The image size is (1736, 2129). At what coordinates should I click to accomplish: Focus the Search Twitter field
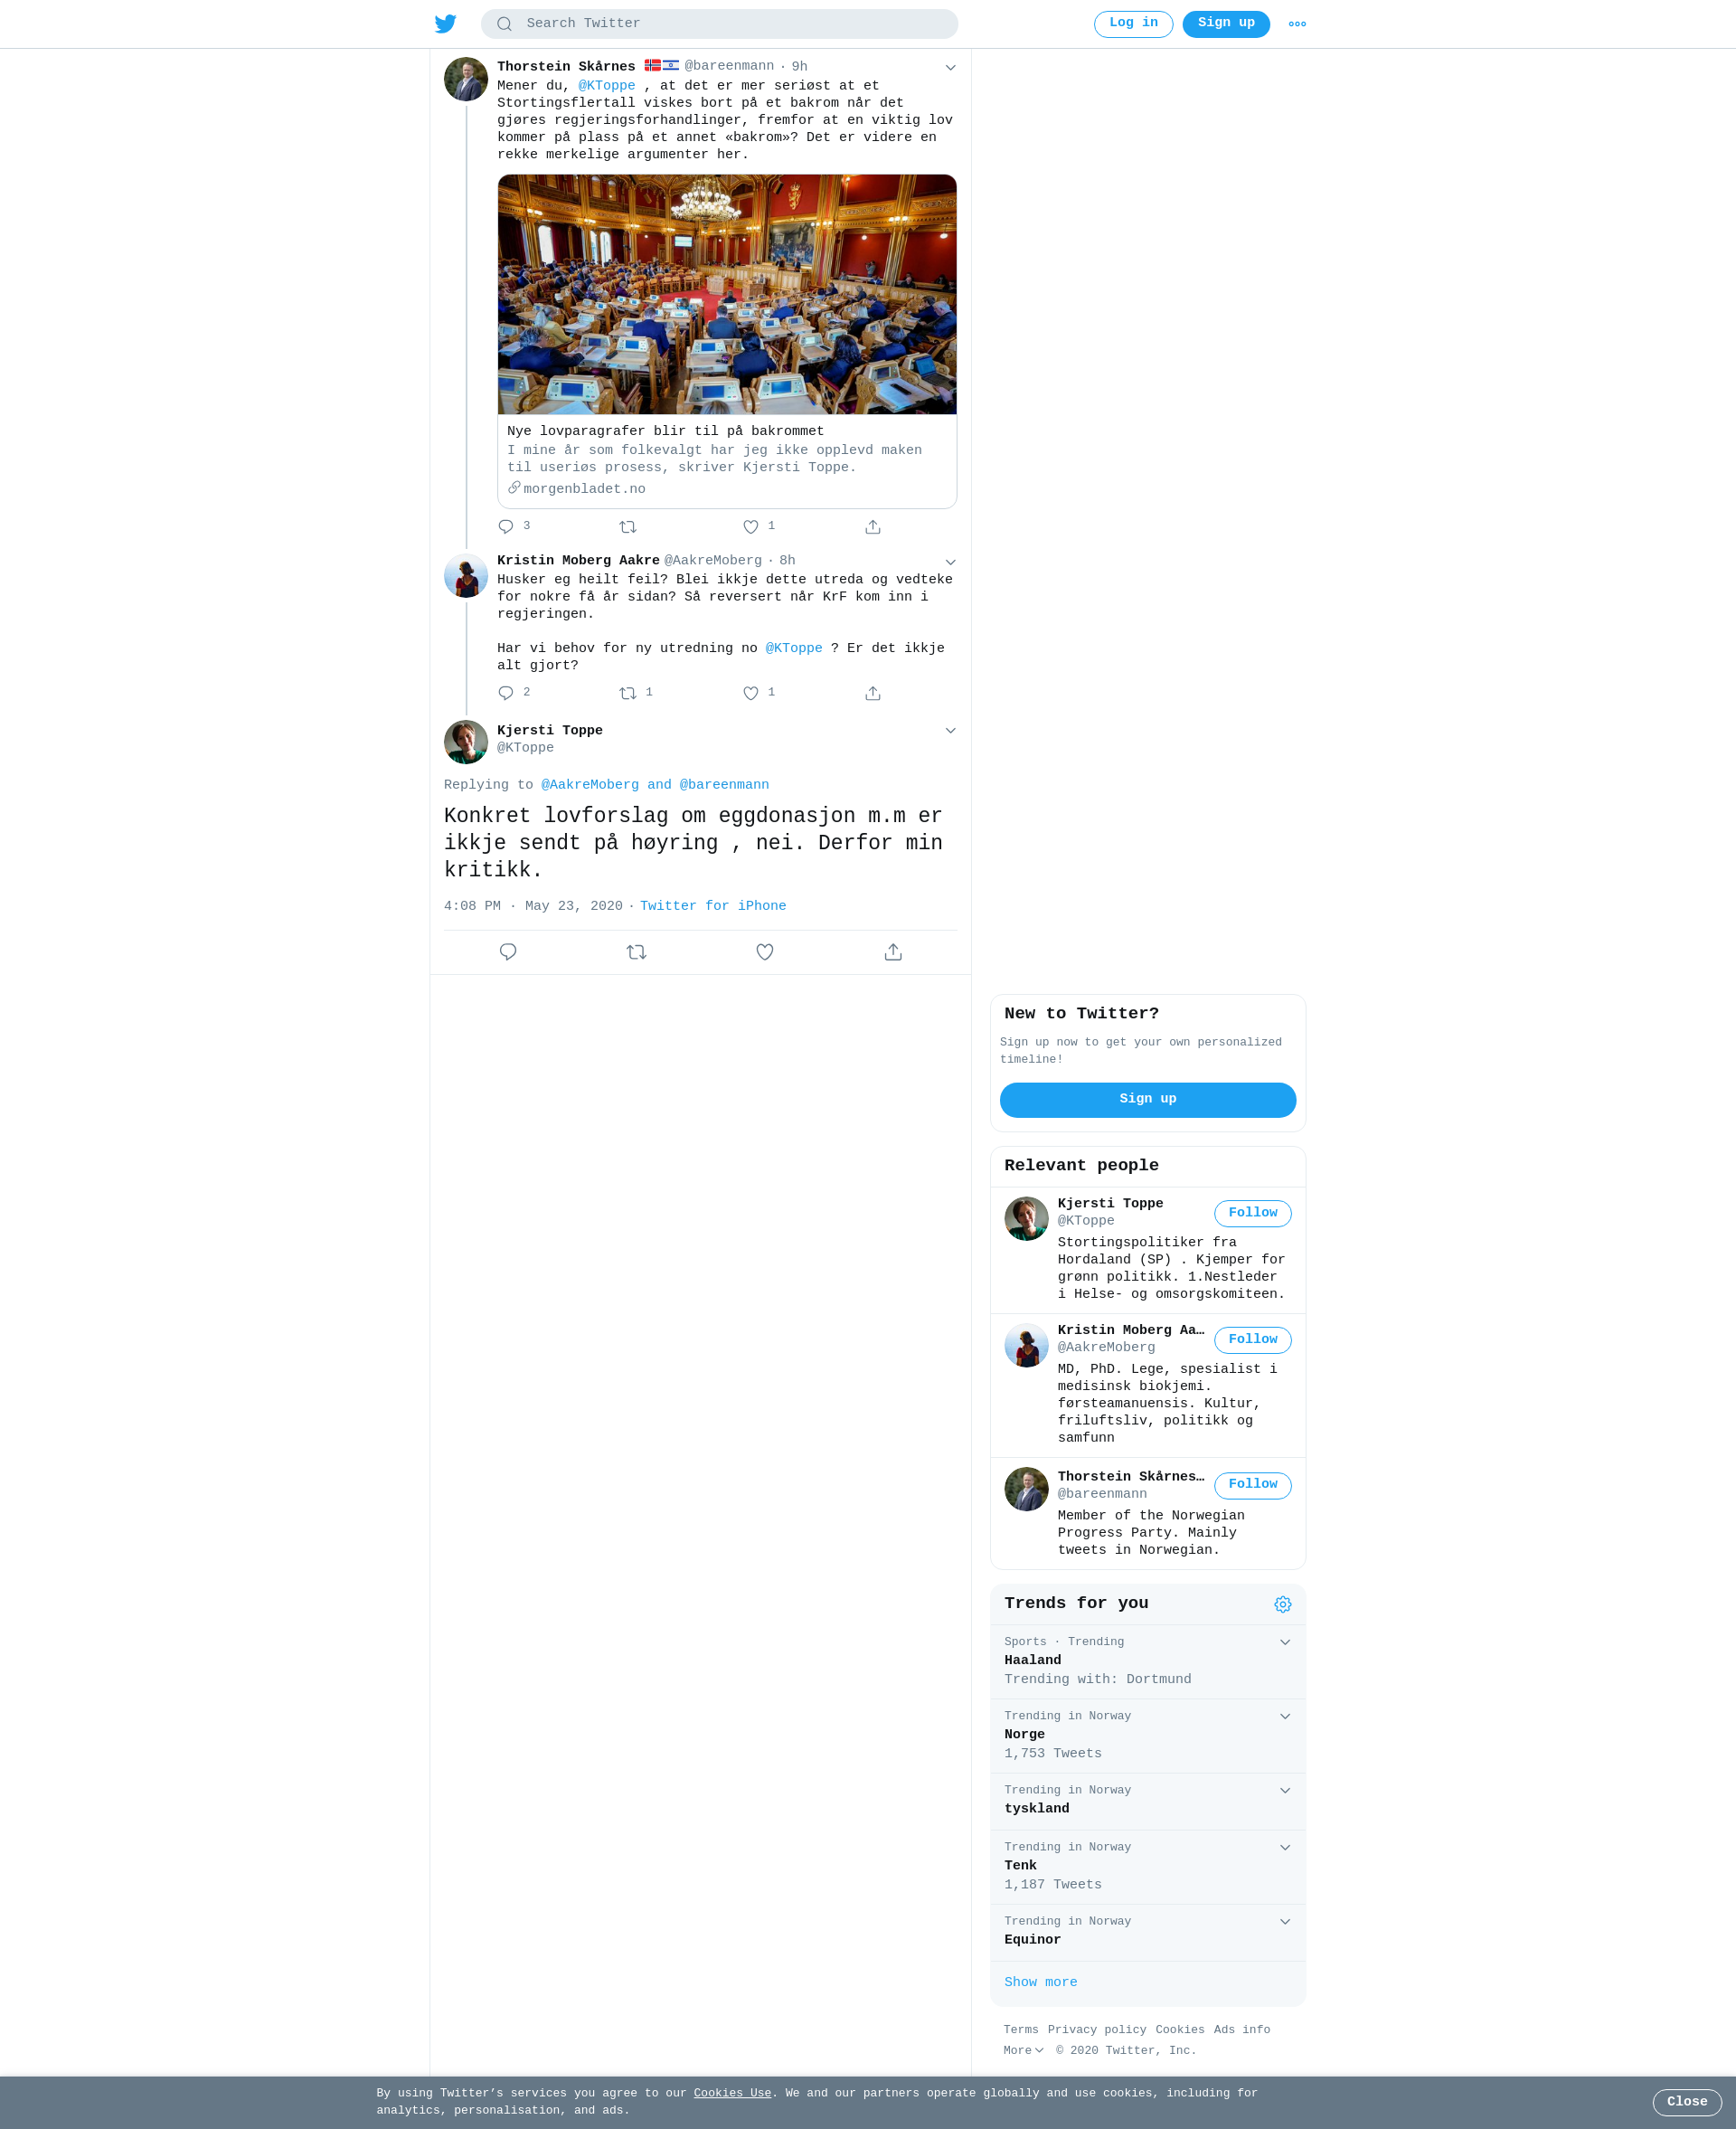tap(719, 24)
